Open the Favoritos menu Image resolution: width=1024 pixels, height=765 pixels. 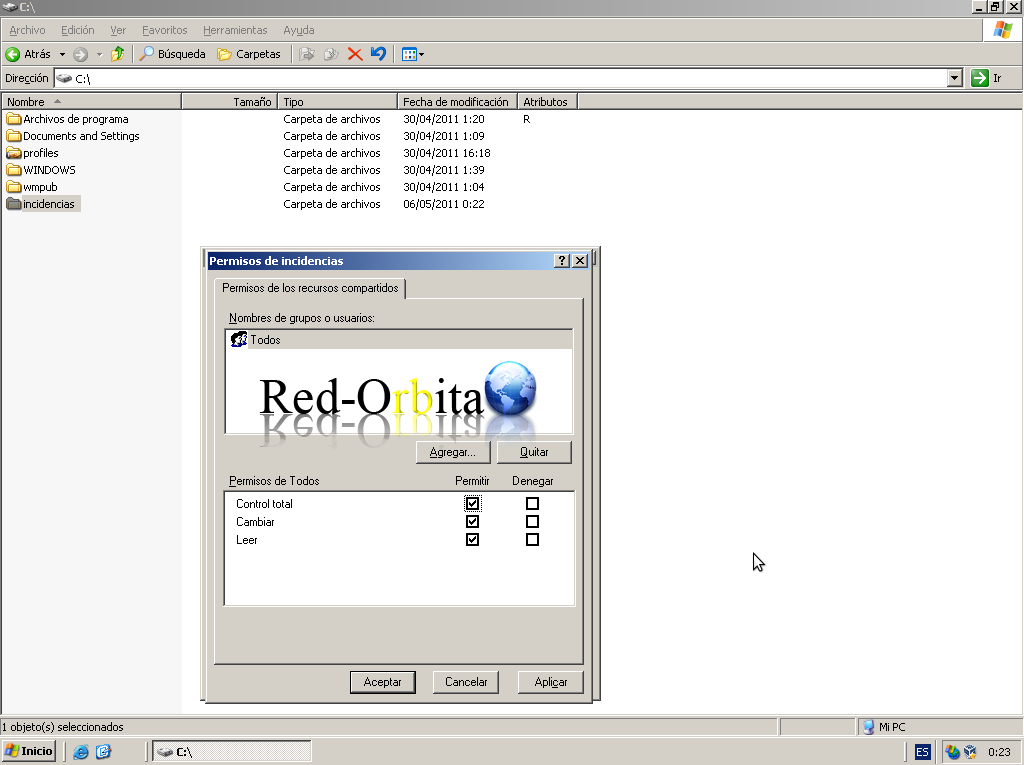[x=165, y=30]
